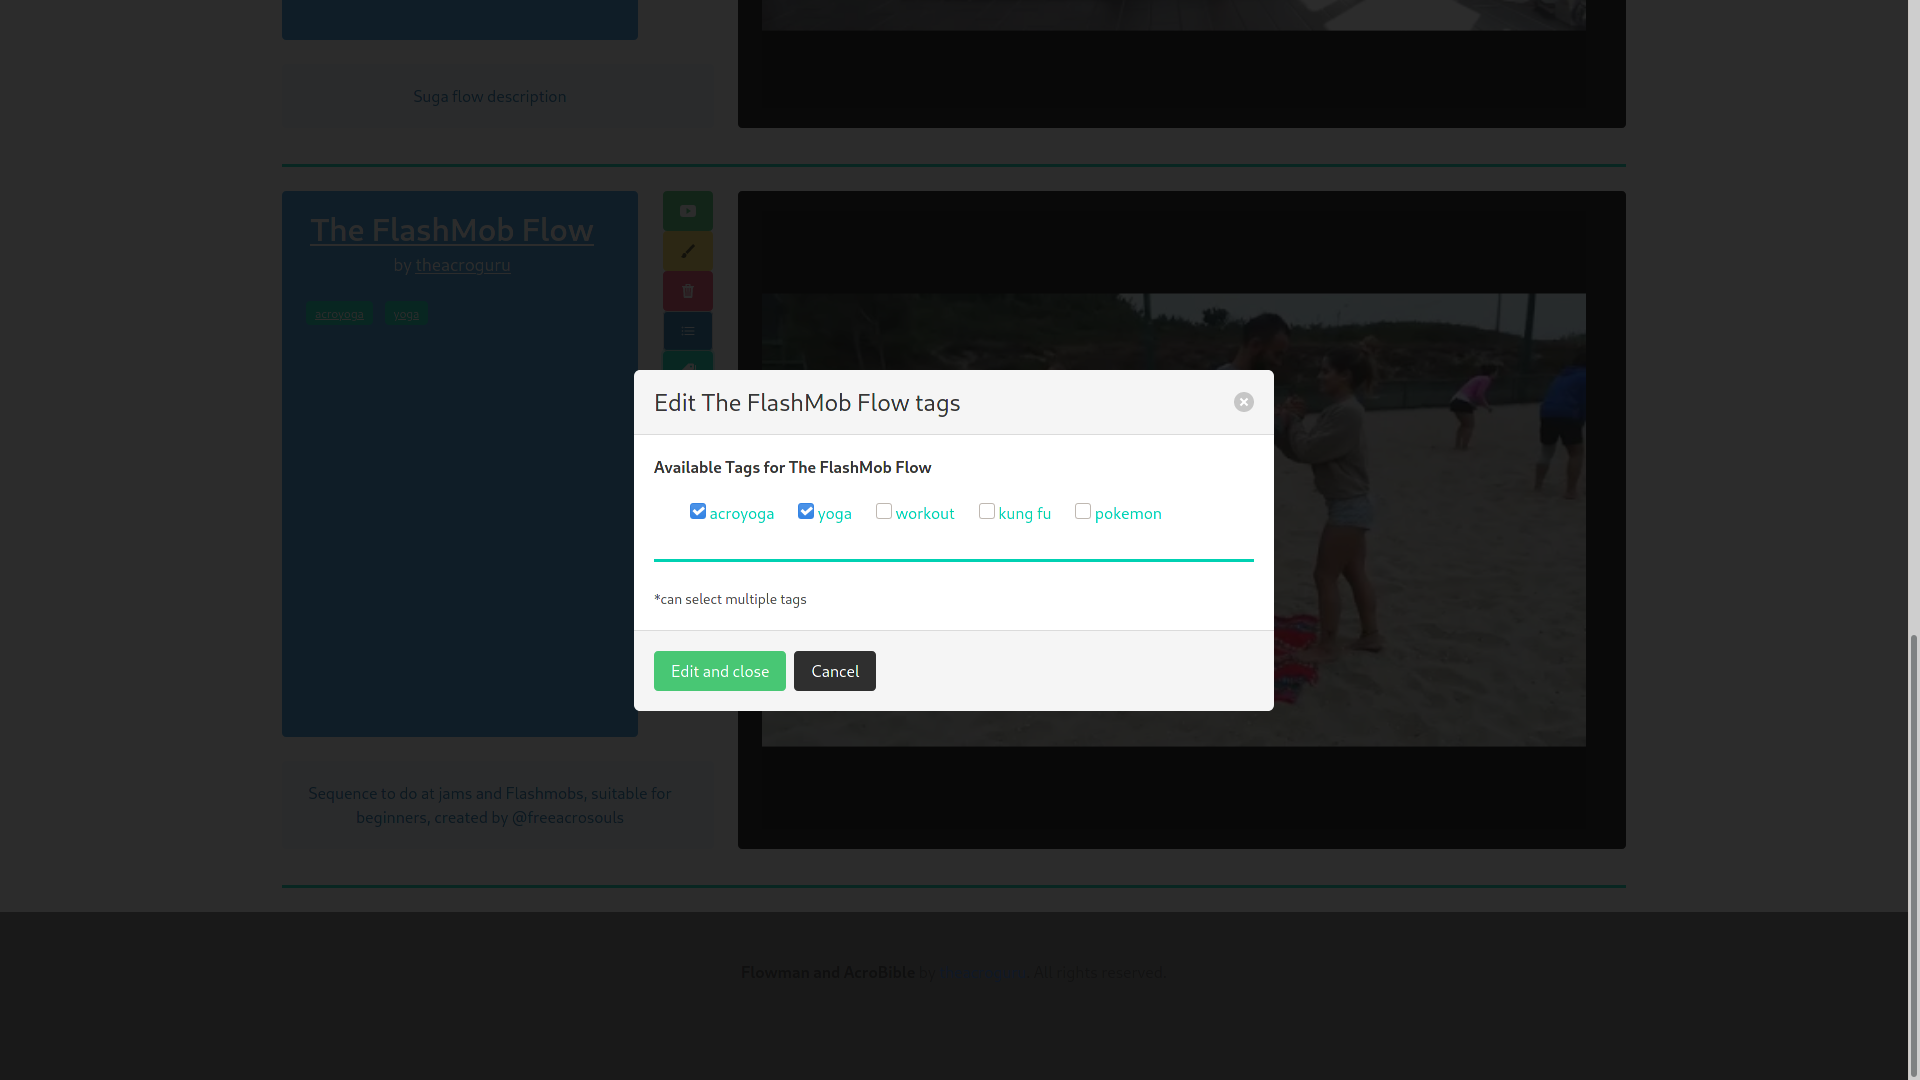Click the partially hidden tags icon button
Viewport: 1920px width, 1080px height.
[x=687, y=362]
